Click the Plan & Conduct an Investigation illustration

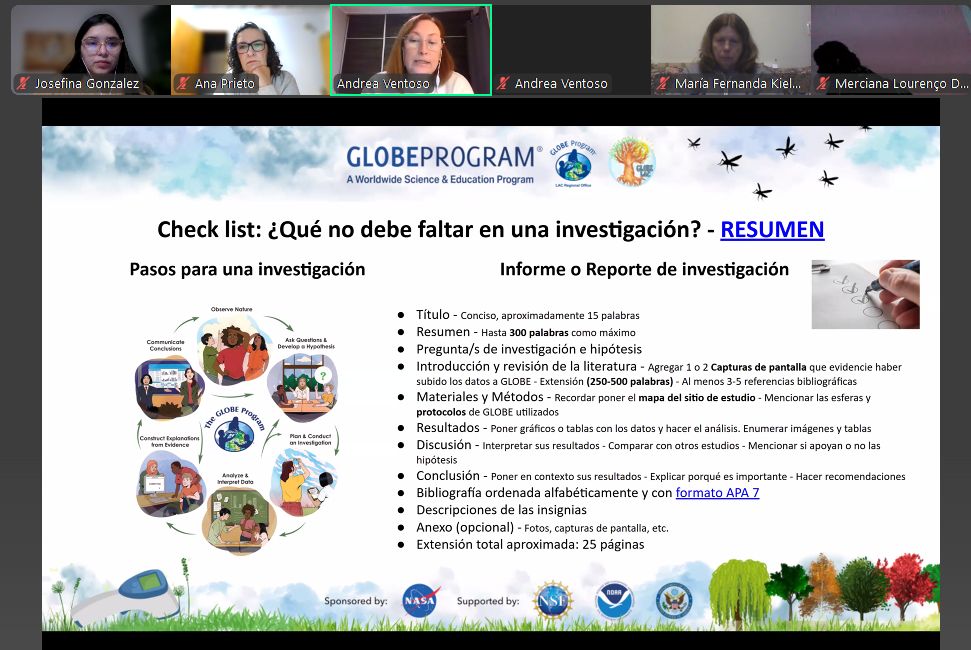302,483
